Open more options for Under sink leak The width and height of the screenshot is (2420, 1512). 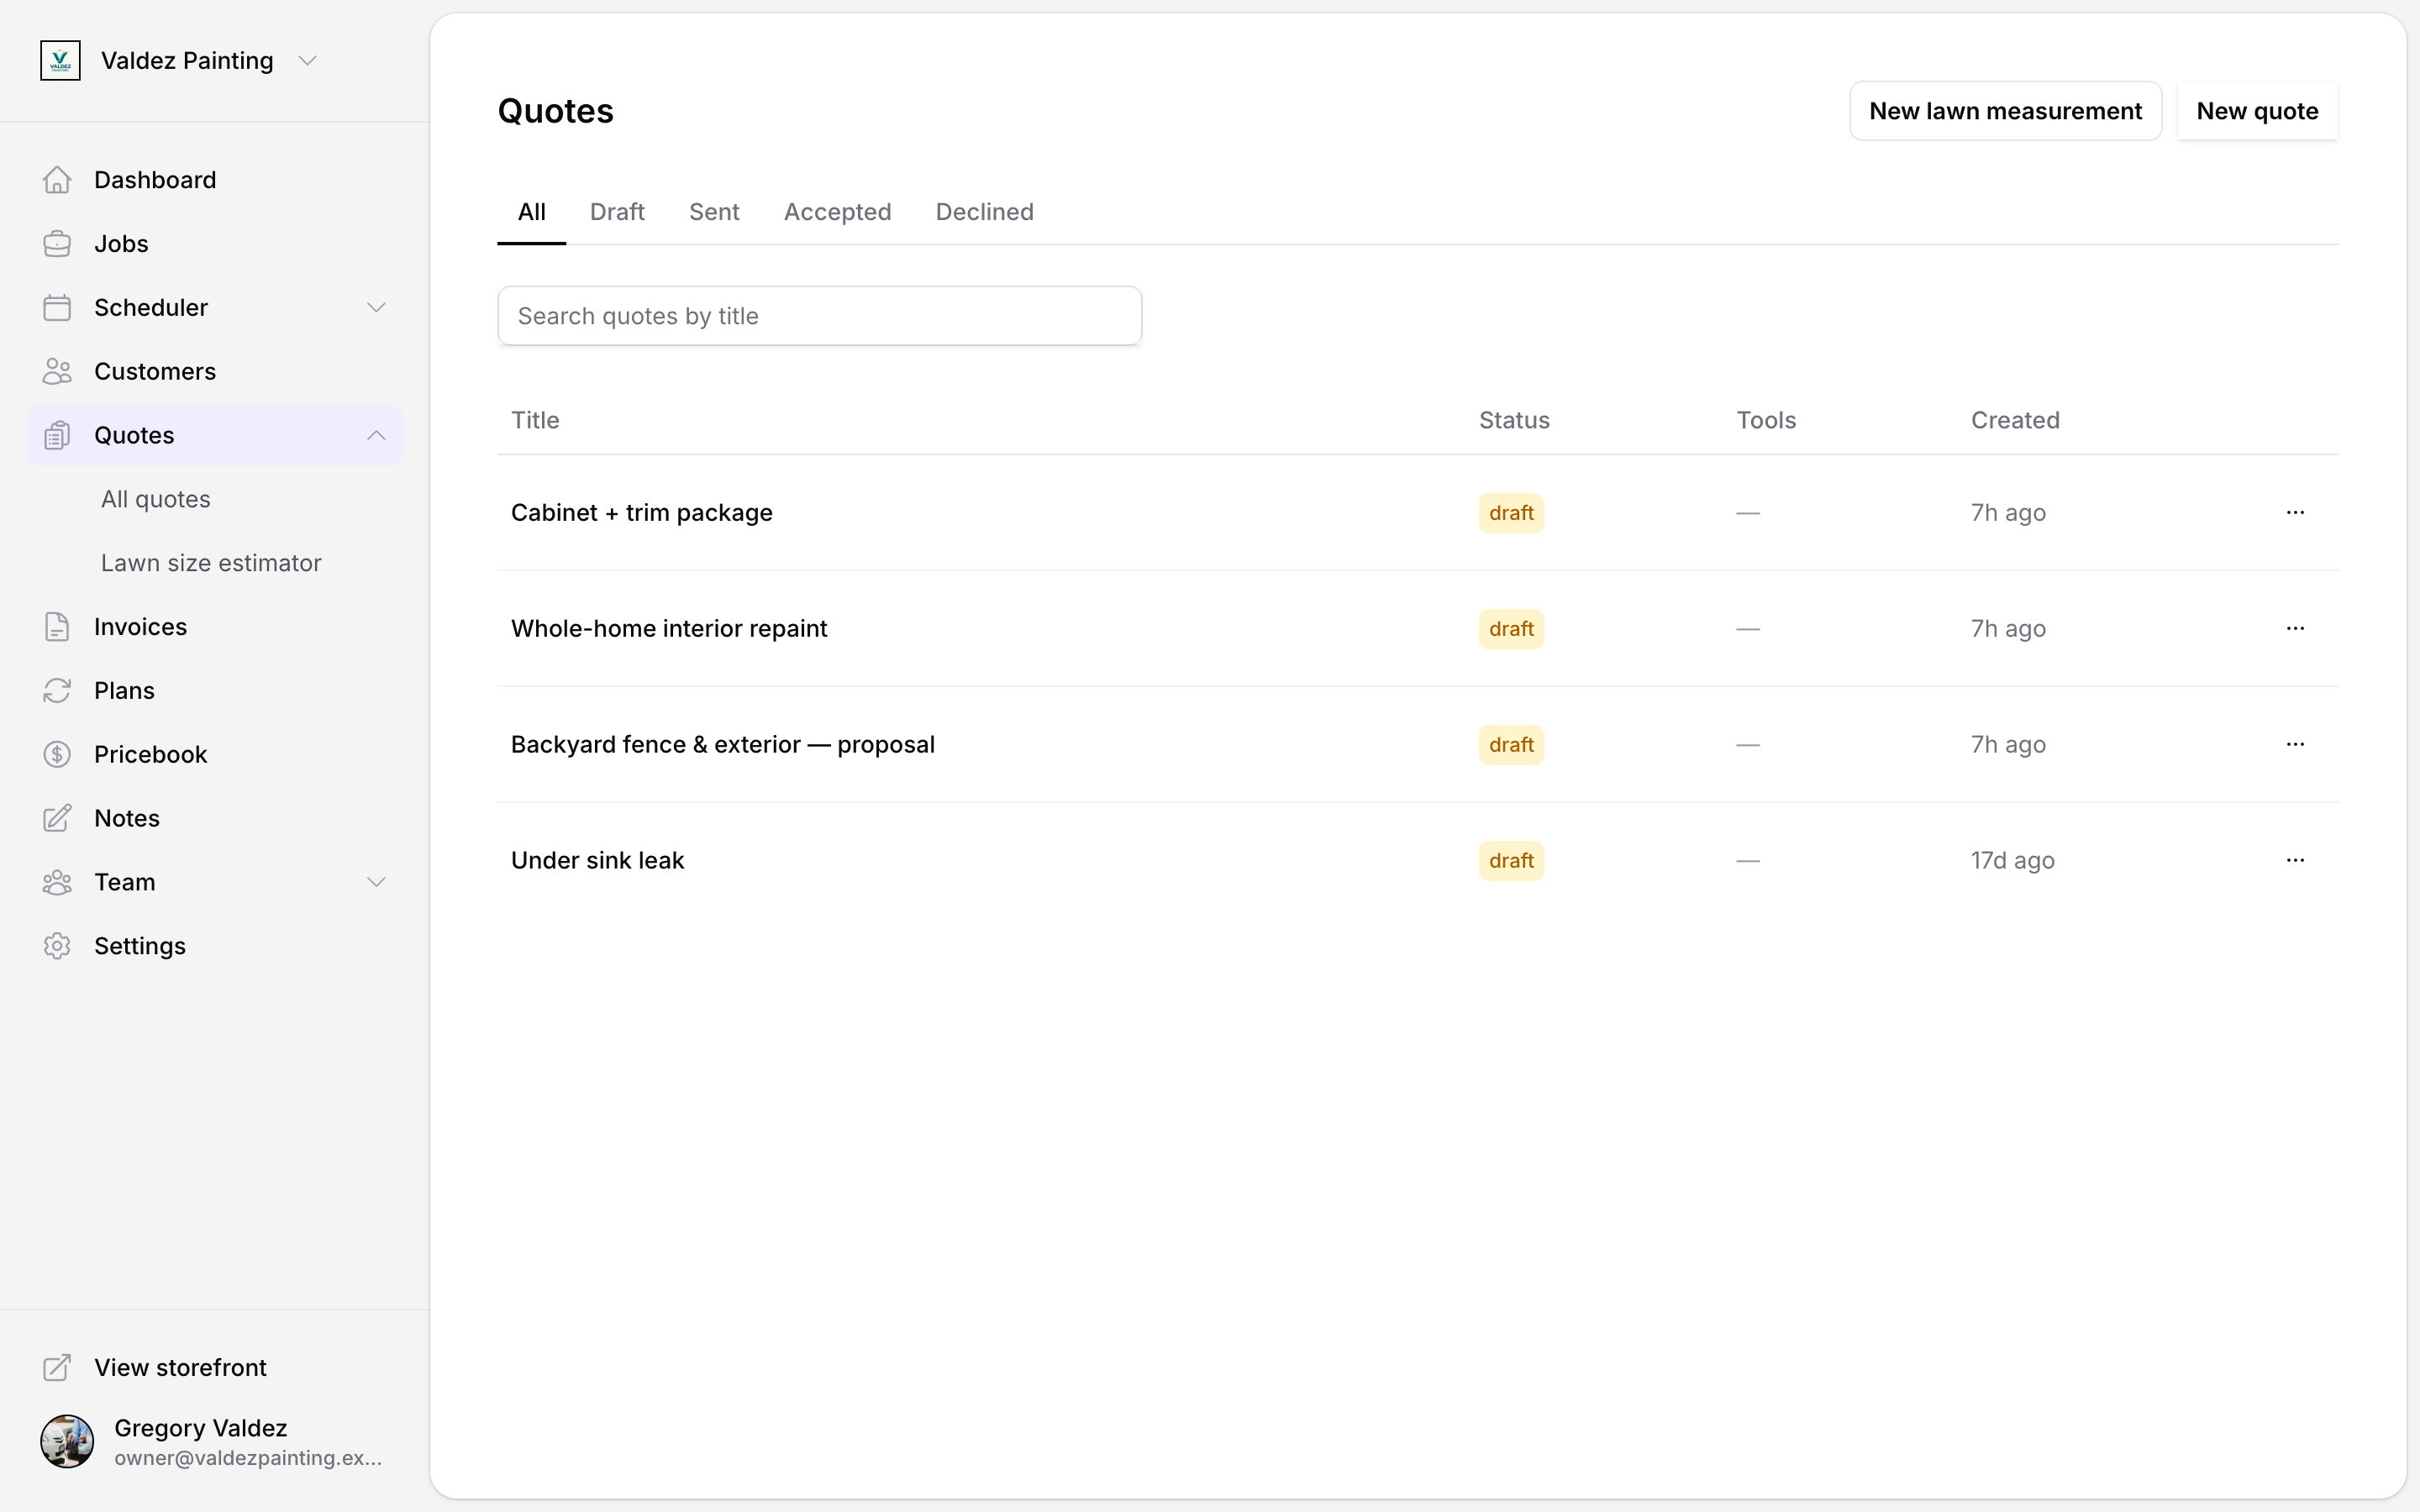tap(2295, 861)
